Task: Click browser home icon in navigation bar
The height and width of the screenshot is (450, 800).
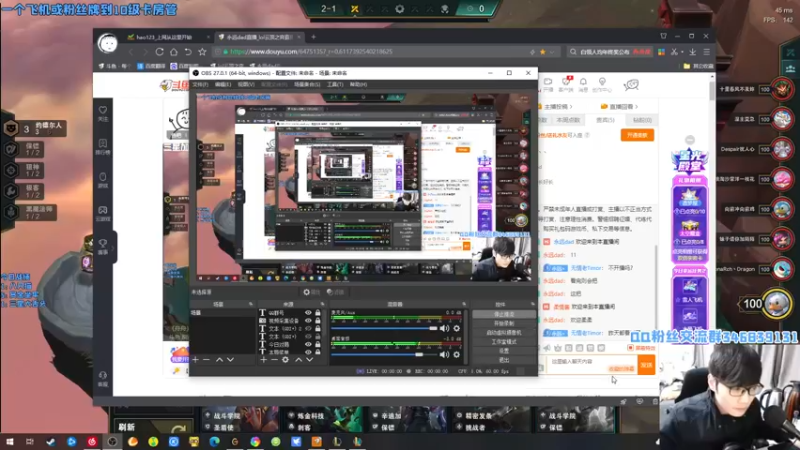Action: (174, 52)
